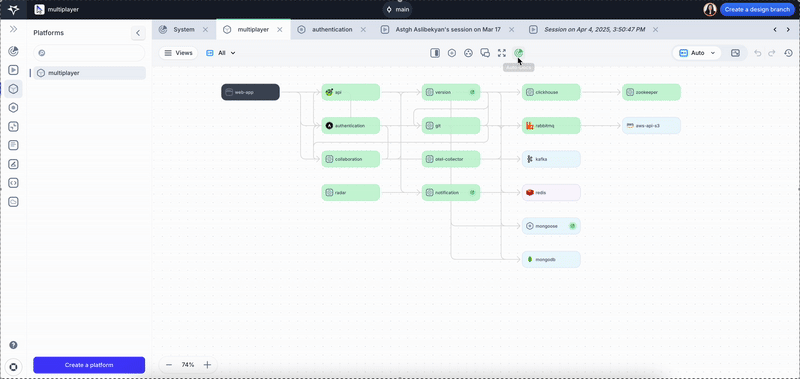Select the clickhouse node
Viewport: 800px width, 379px height.
pos(551,92)
